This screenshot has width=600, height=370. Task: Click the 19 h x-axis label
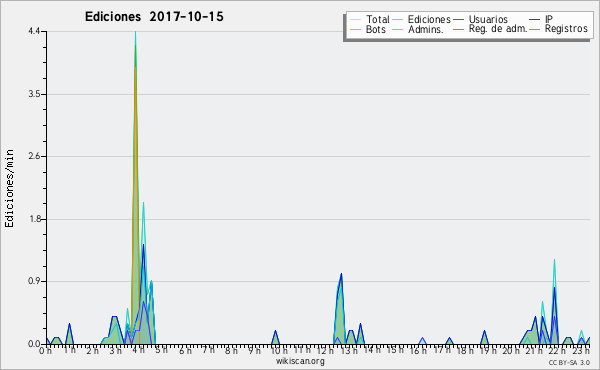click(488, 350)
